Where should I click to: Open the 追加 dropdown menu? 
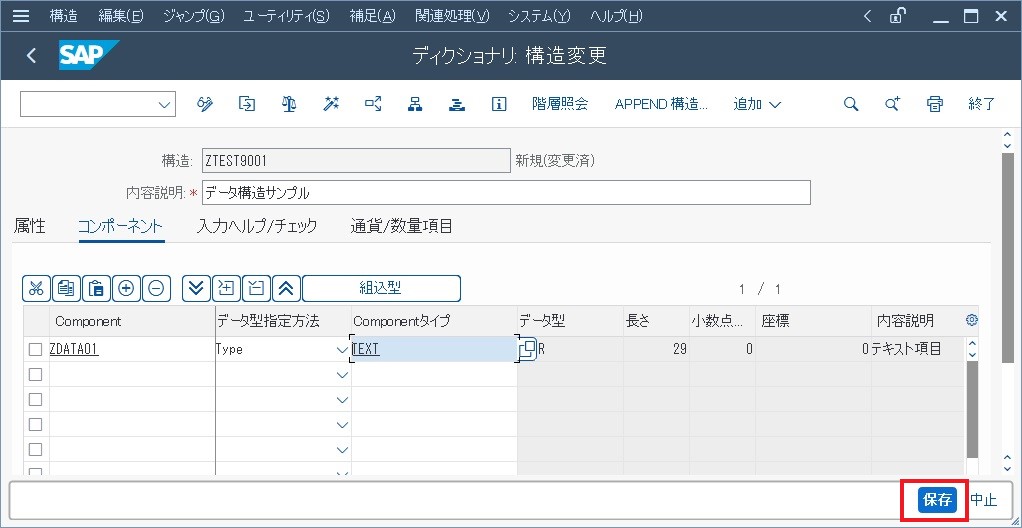tap(757, 104)
